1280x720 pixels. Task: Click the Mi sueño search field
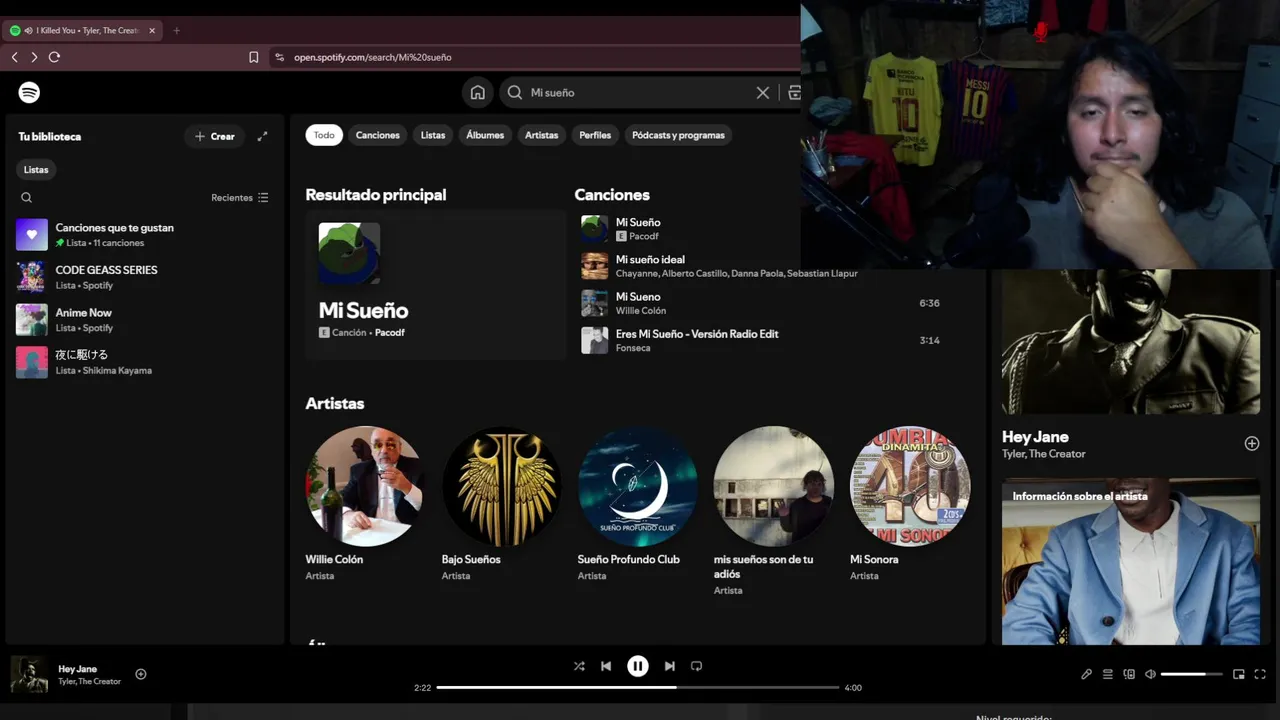click(x=640, y=92)
